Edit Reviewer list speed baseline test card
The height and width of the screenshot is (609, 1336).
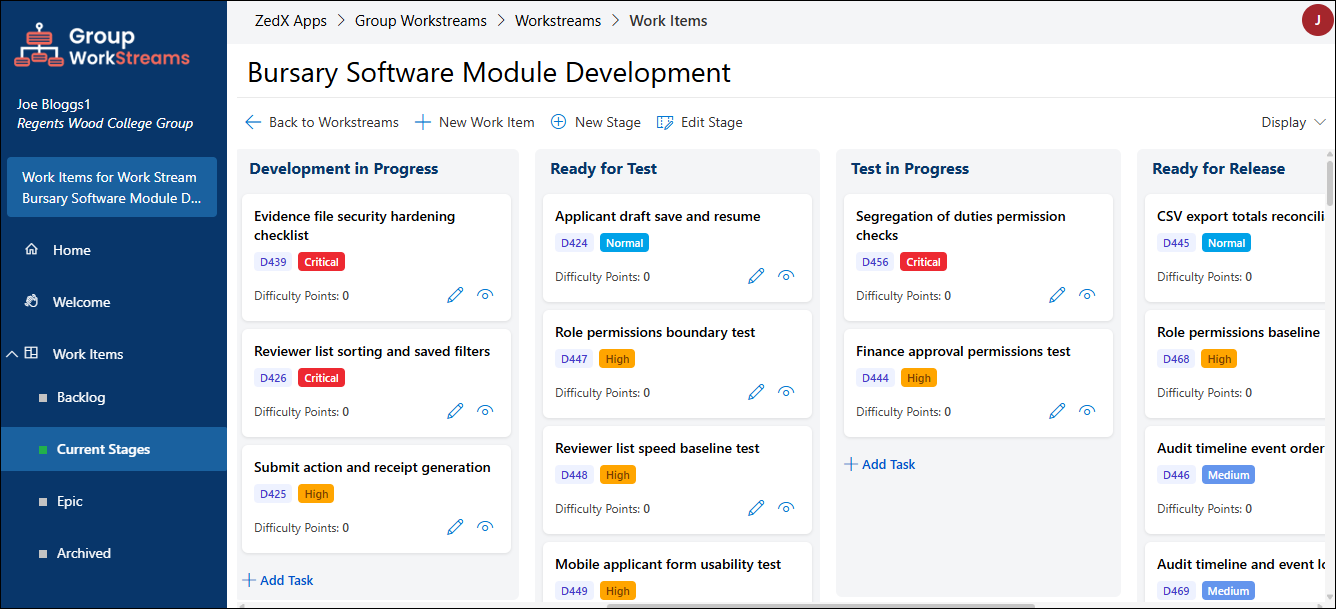(756, 508)
